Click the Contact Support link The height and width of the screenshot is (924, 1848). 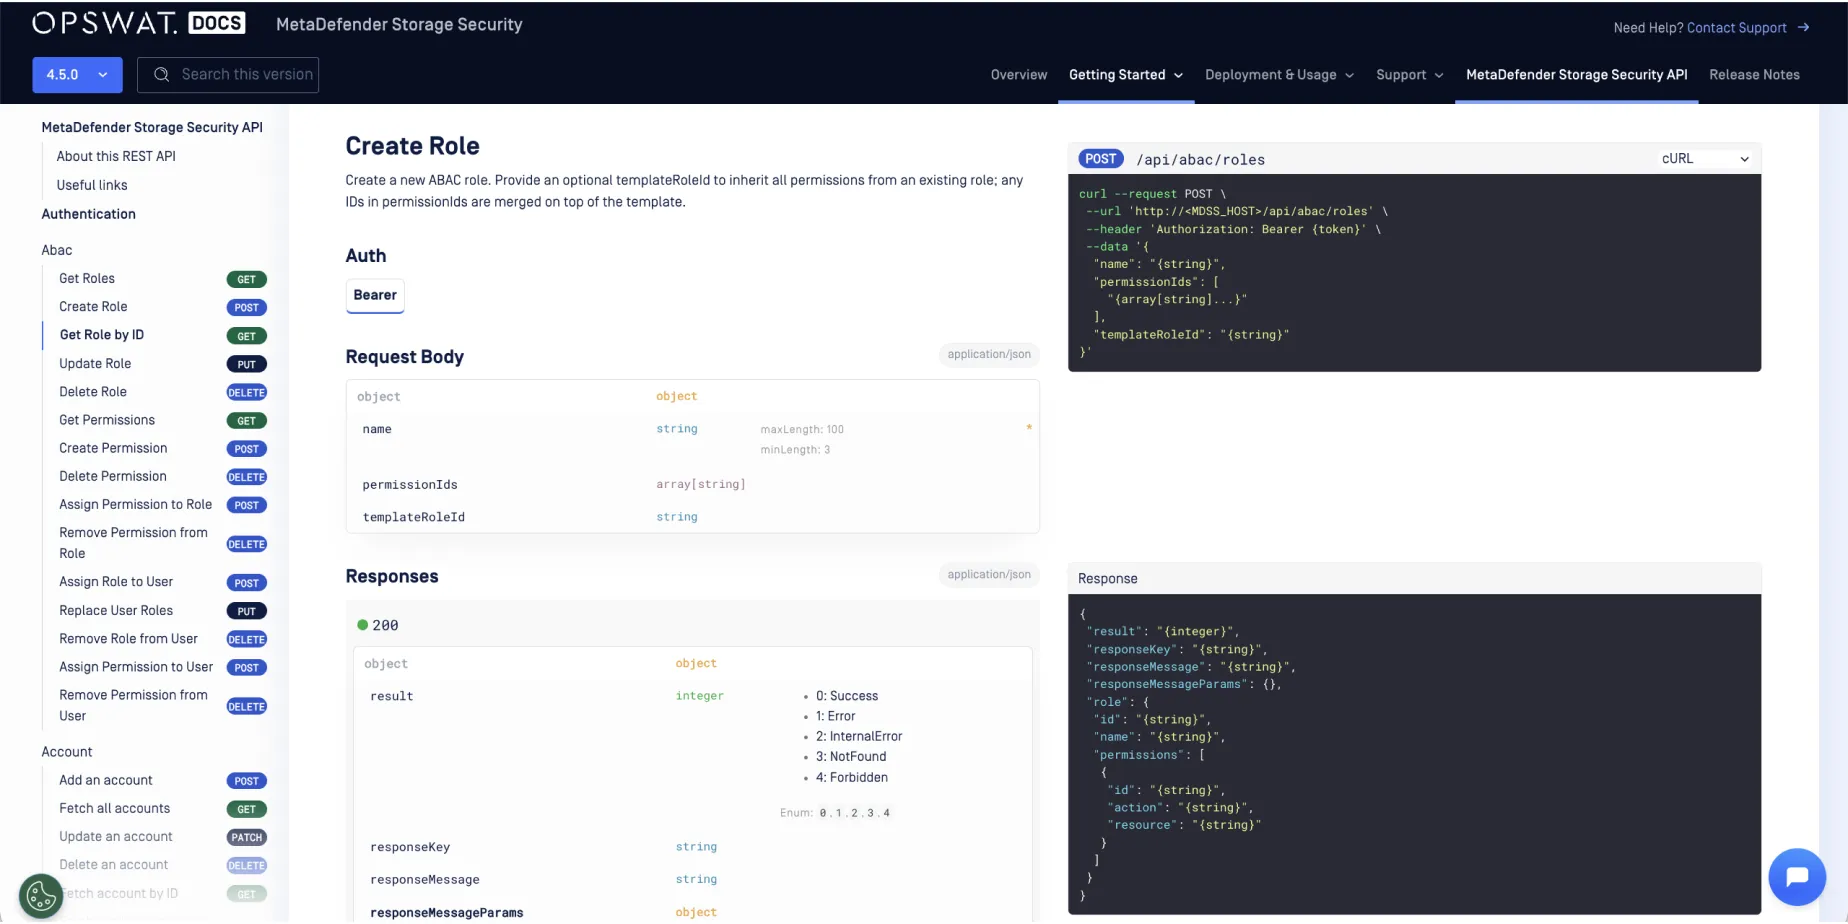pyautogui.click(x=1736, y=28)
